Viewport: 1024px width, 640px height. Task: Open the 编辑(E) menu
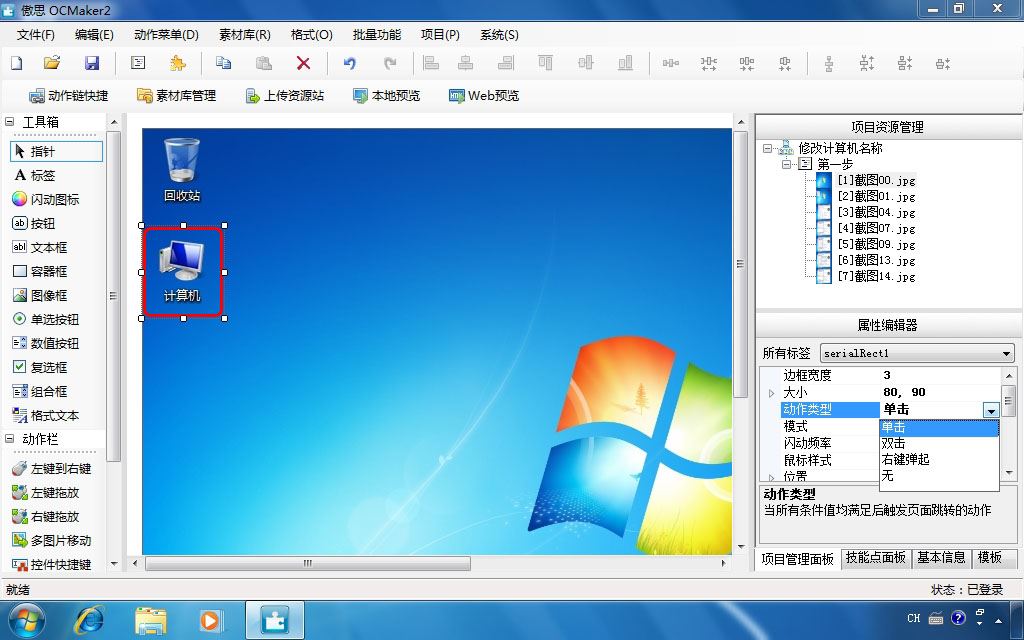point(94,35)
